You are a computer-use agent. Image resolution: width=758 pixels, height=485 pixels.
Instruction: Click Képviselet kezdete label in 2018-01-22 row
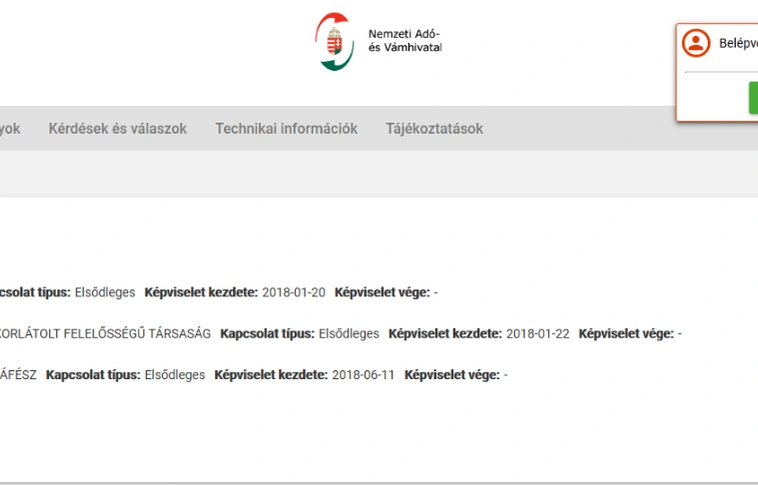click(x=445, y=334)
